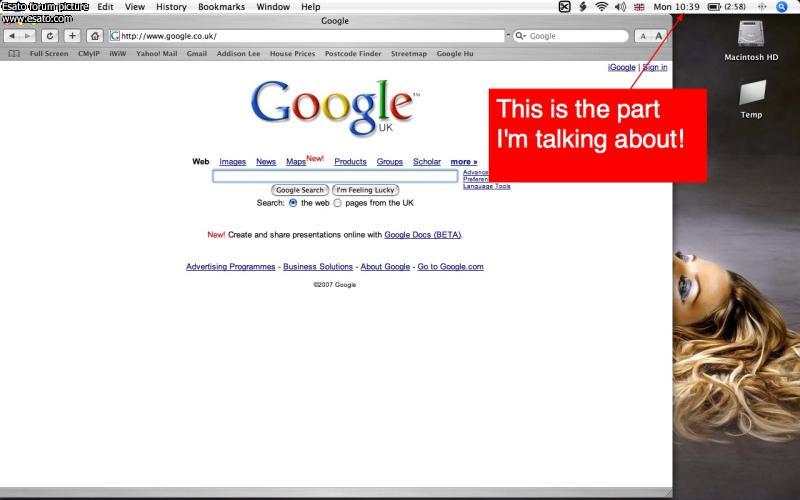
Task: Click the Safari Google search field
Action: point(570,36)
